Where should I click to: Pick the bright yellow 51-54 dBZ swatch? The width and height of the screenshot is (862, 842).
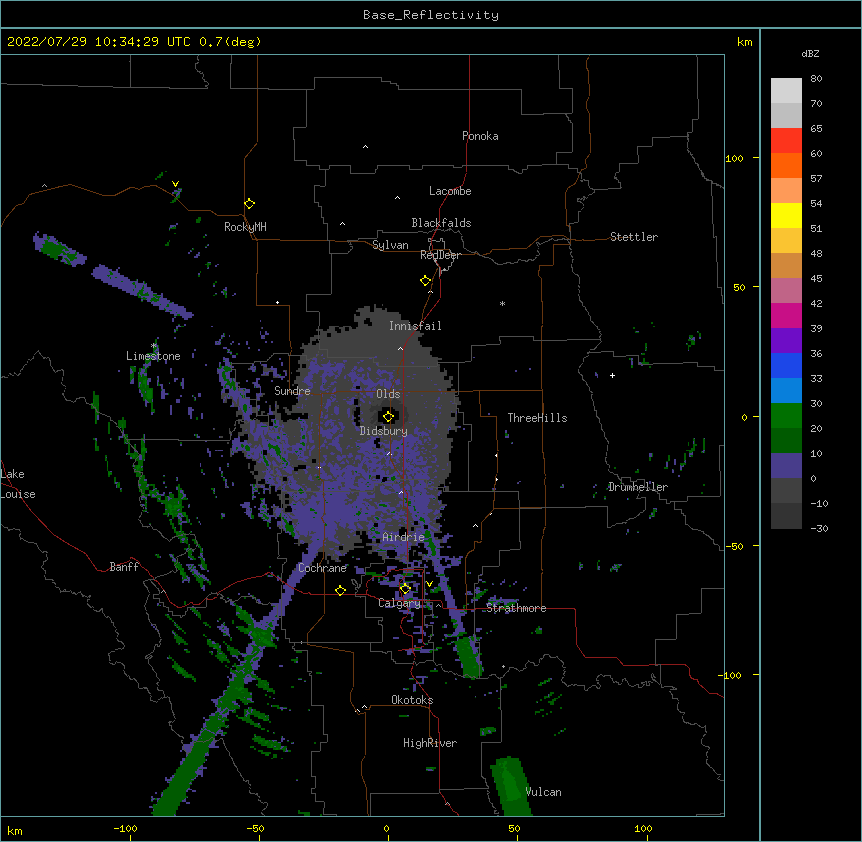(x=786, y=215)
